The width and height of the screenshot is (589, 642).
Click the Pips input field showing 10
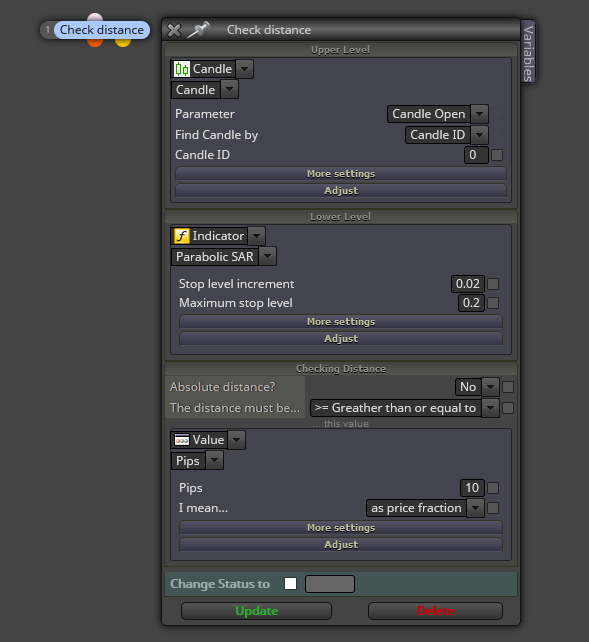(x=472, y=488)
